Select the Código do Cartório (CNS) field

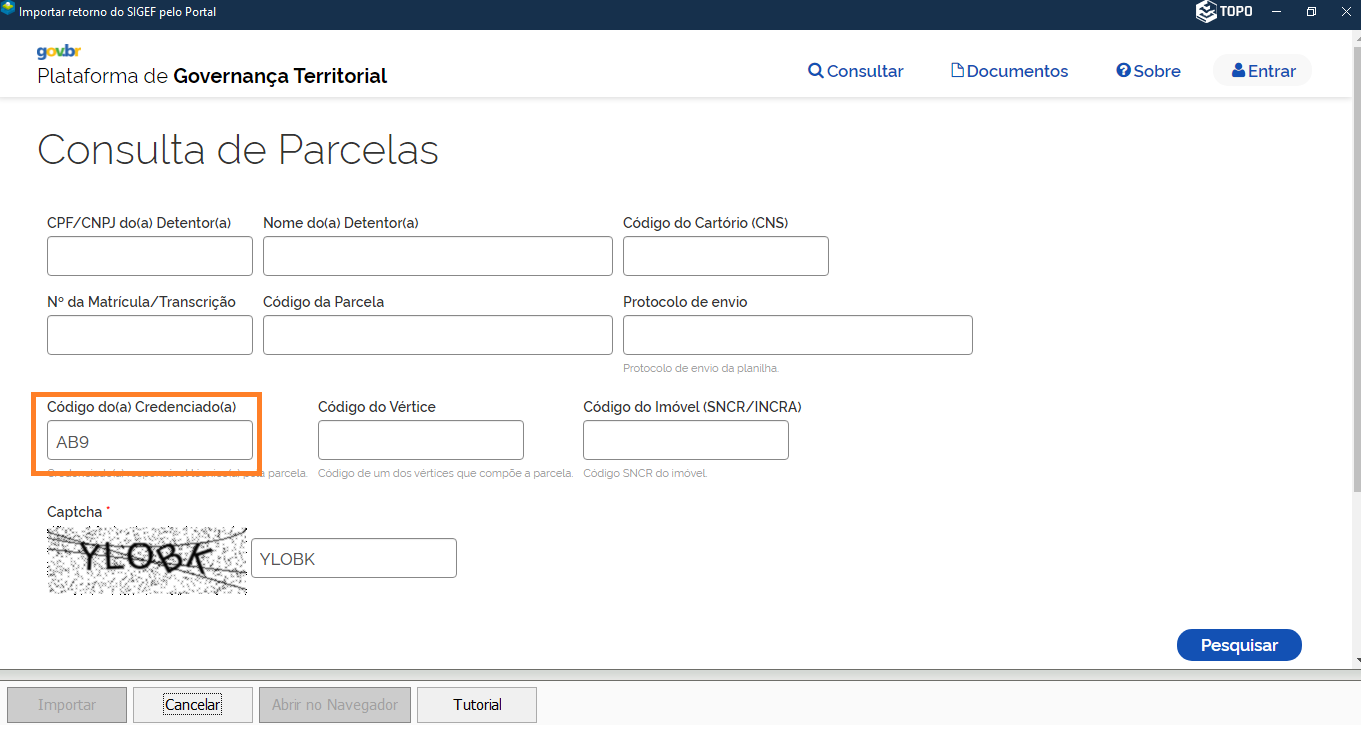725,256
